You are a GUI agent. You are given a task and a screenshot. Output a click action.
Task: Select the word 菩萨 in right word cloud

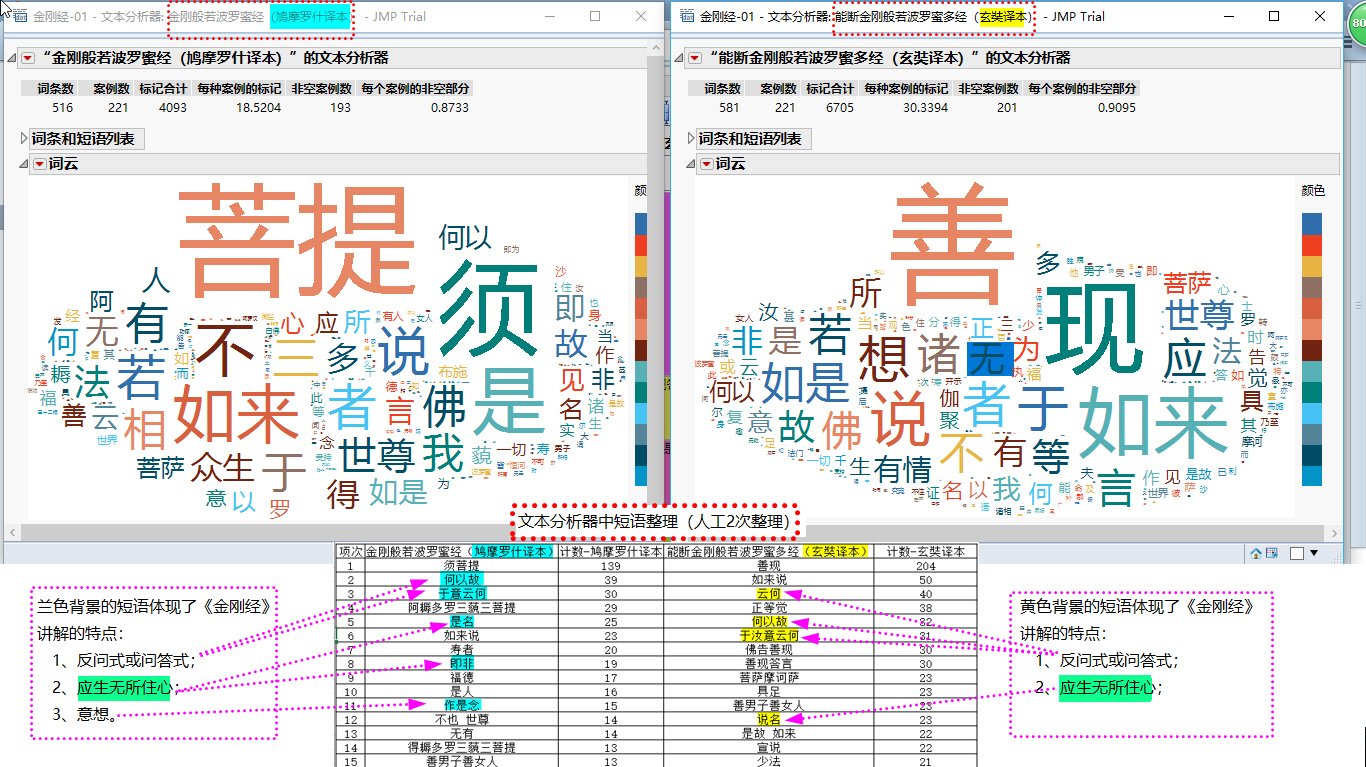(1188, 283)
